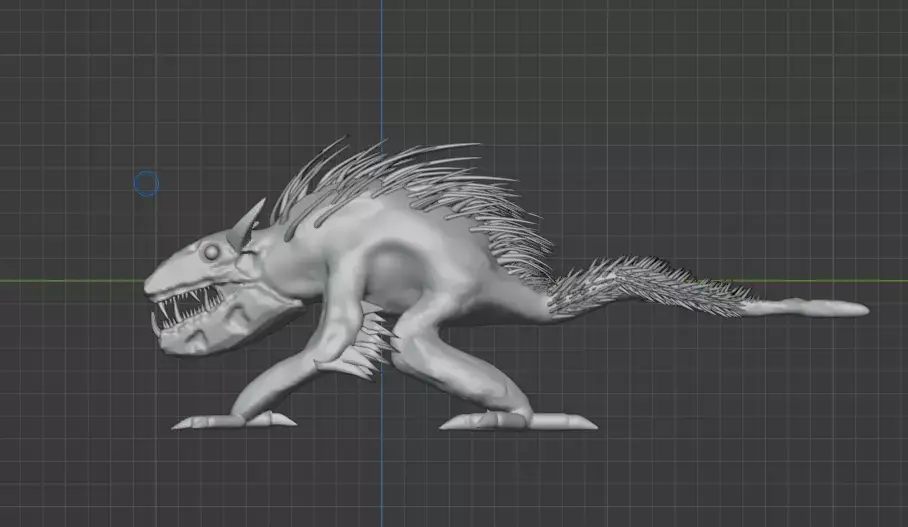
Task: Click the clawed rear foot of the creature
Action: click(518, 422)
